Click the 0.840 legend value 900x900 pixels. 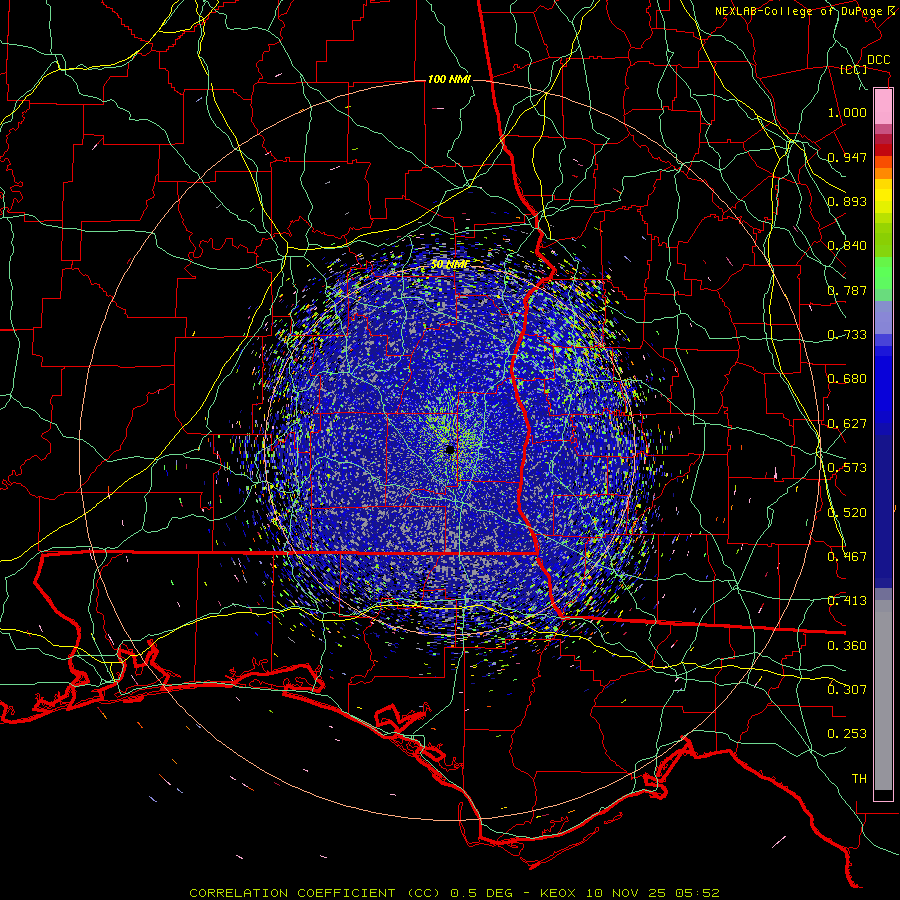[847, 246]
